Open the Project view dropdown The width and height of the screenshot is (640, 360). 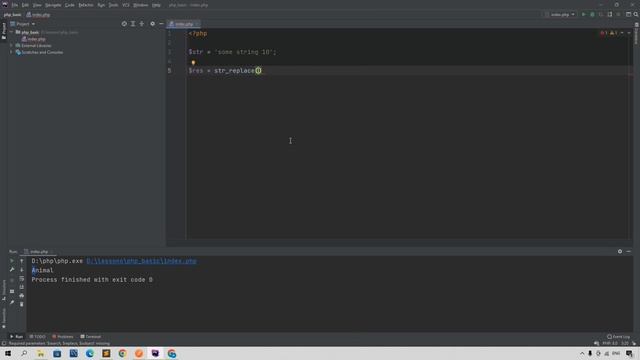tap(23, 24)
